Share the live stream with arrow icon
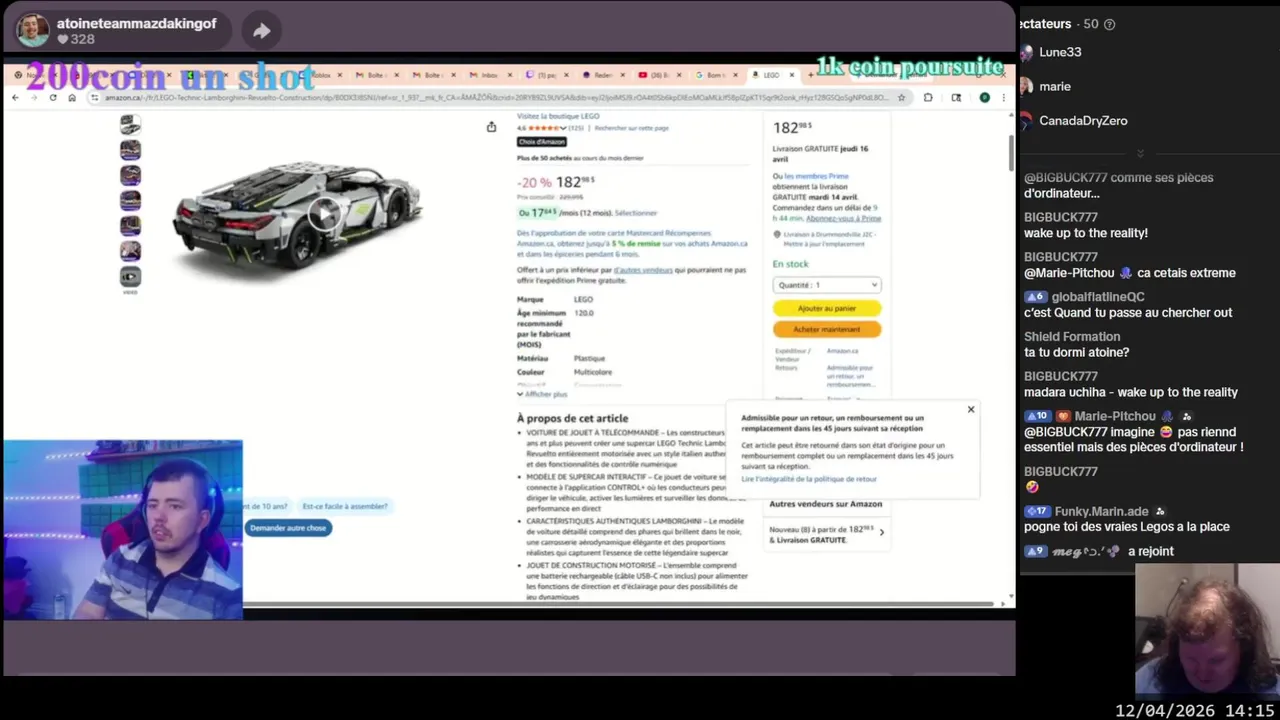The image size is (1280, 720). pos(261,31)
